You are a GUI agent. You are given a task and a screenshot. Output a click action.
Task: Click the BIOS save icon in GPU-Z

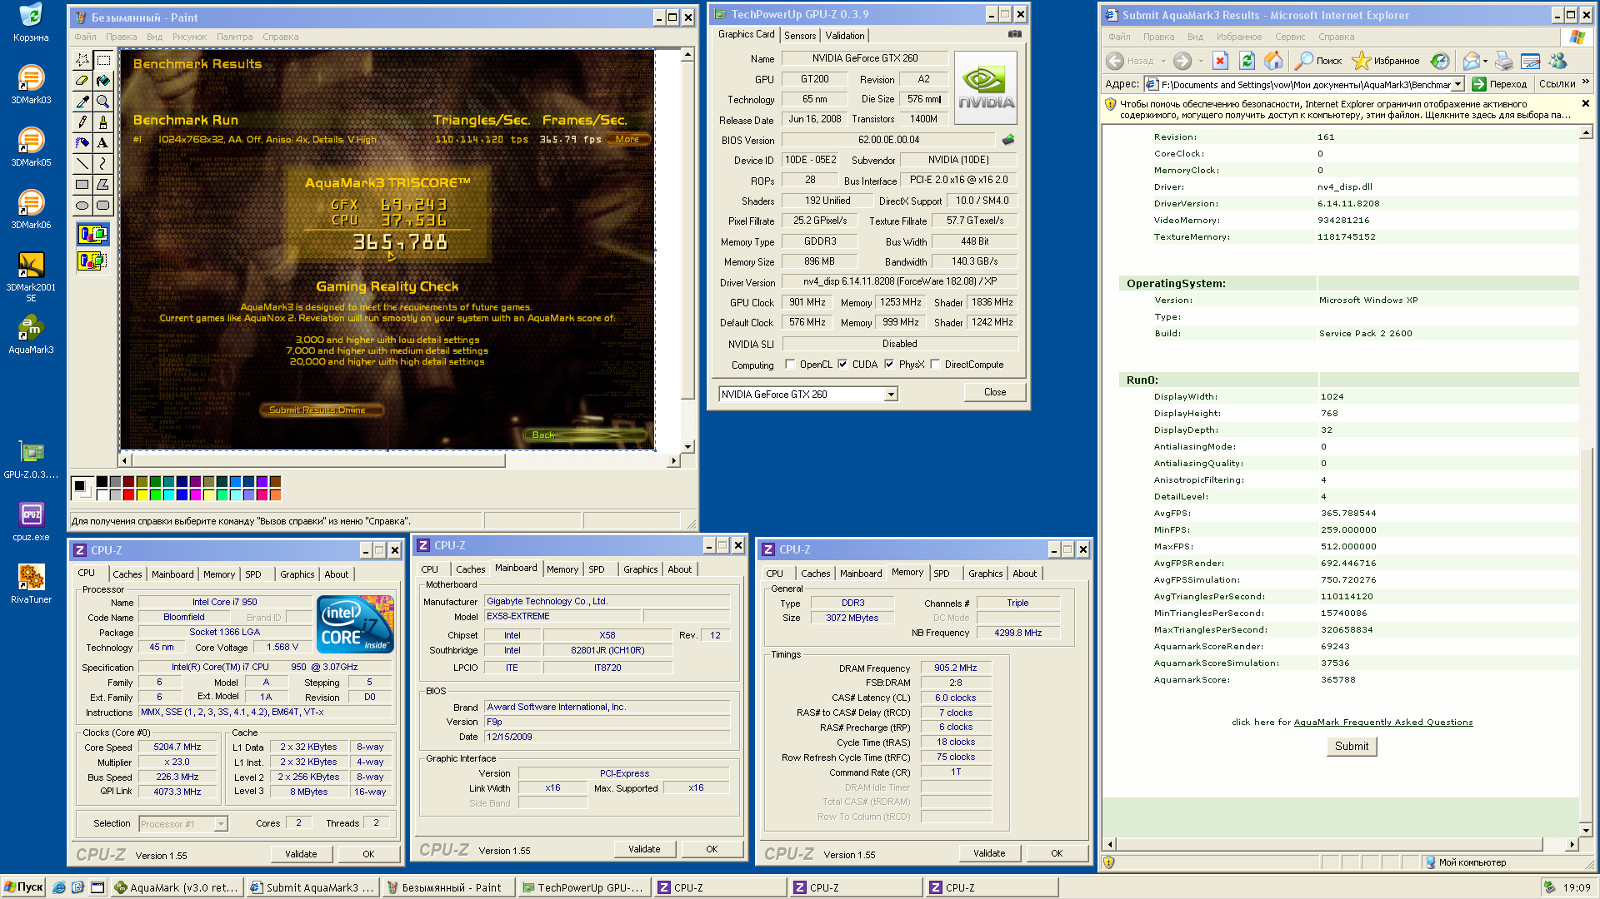click(x=1008, y=140)
